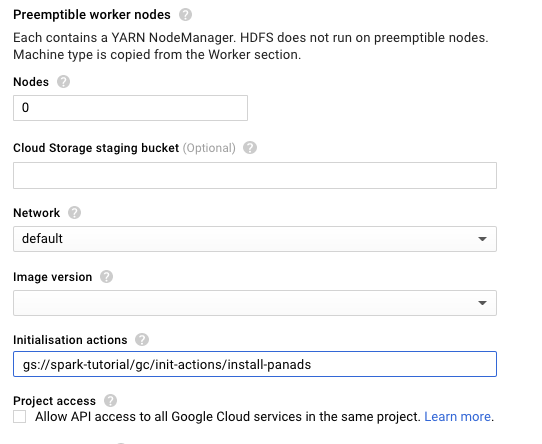Click the Network help question mark icon
This screenshot has height=444, width=542.
pos(74,213)
